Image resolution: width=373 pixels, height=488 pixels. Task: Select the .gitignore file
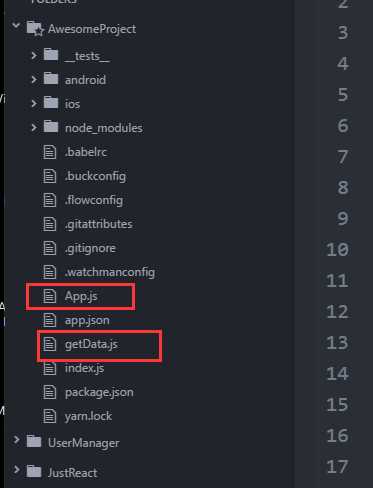90,248
